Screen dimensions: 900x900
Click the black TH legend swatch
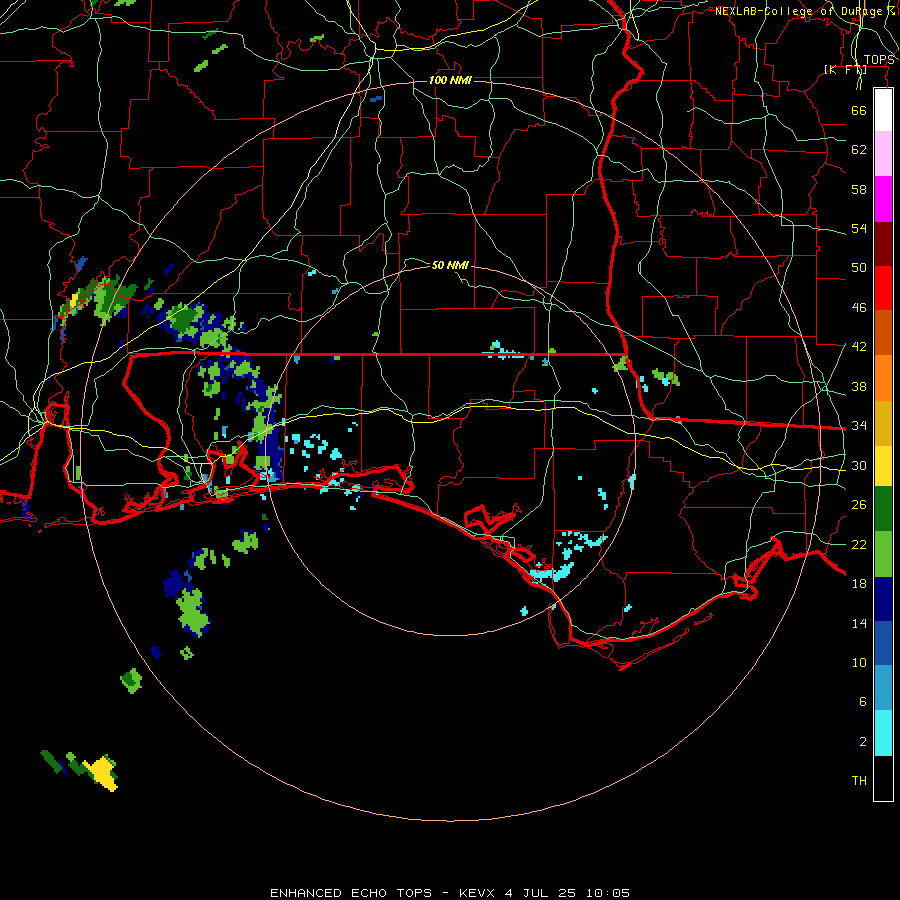click(x=883, y=778)
